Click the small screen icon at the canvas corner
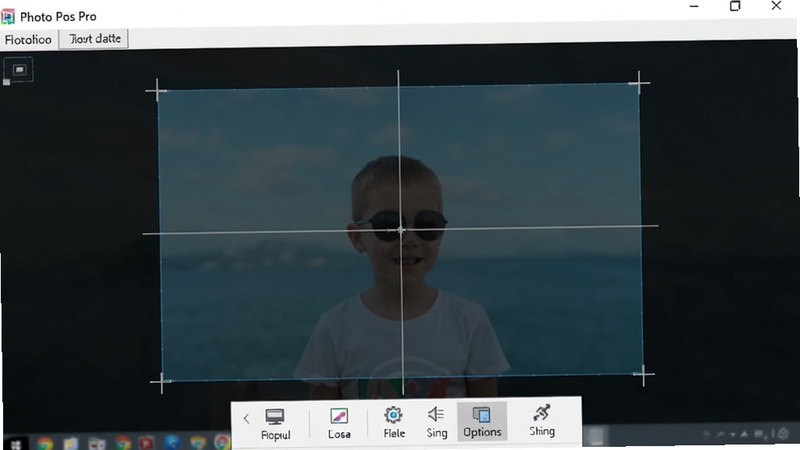 click(19, 70)
